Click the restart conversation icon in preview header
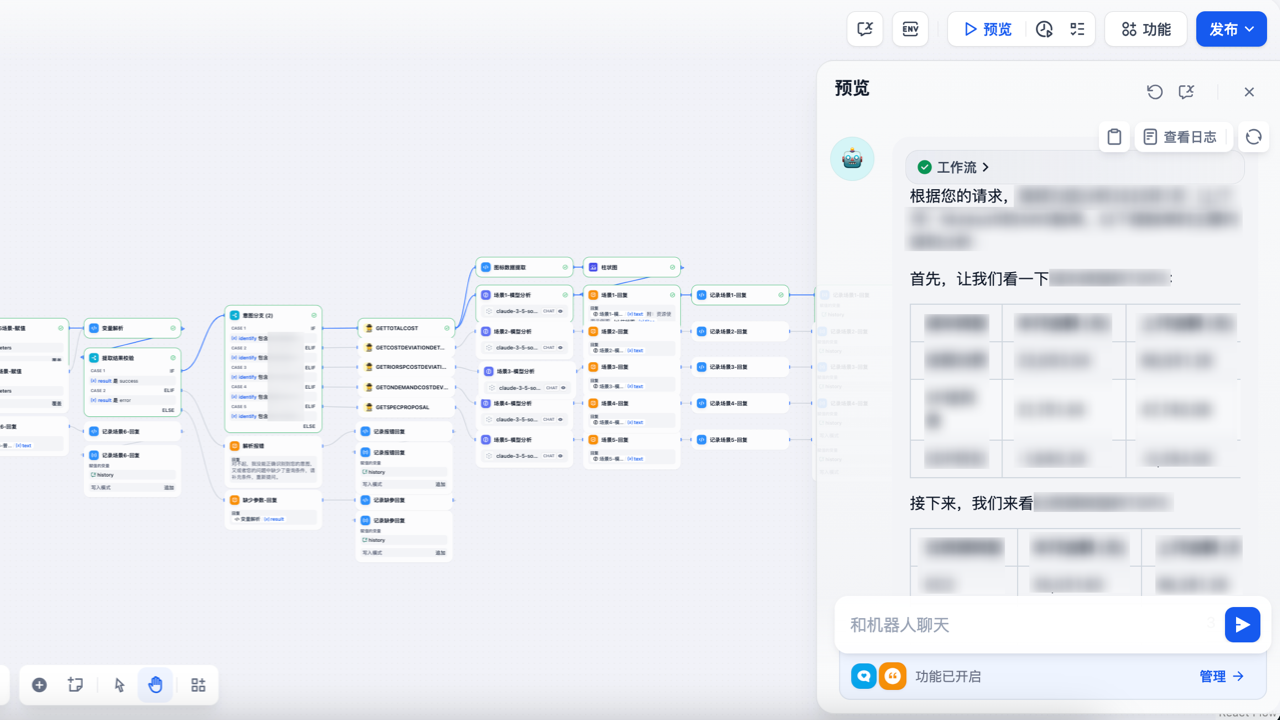Screen dimensions: 1280x720 coord(1155,92)
